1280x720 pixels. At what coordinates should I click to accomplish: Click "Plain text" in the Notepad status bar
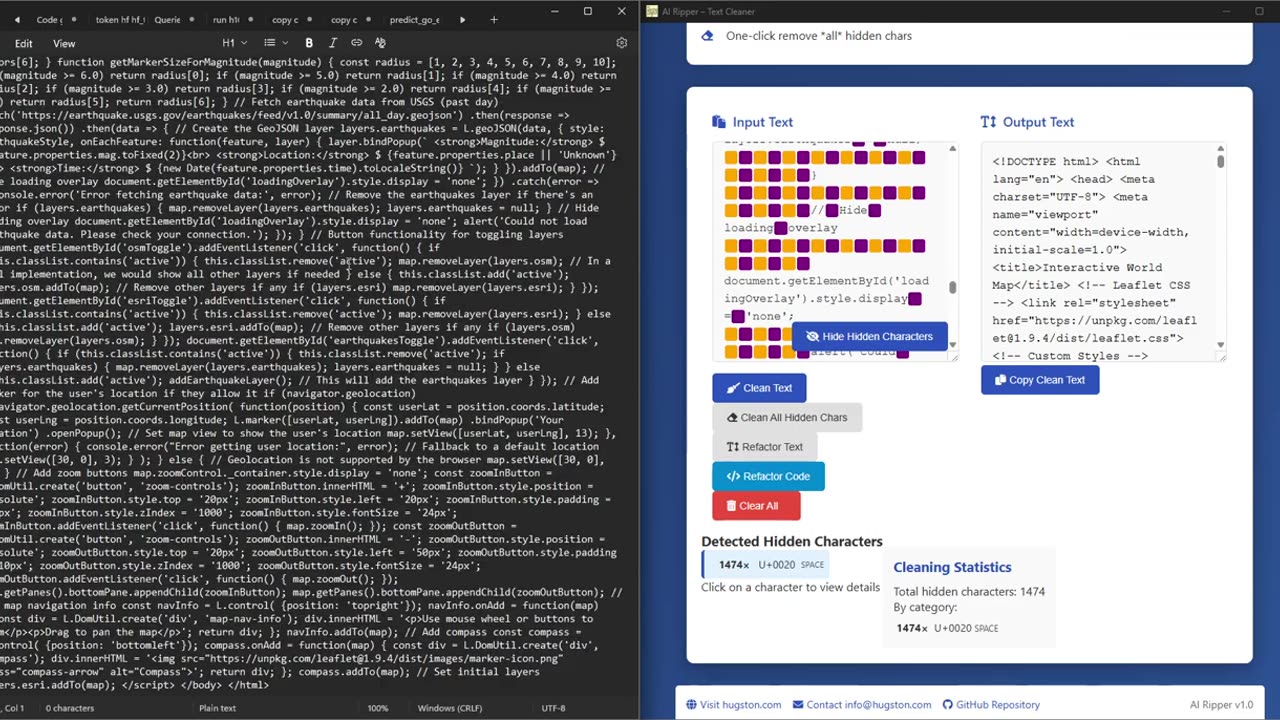pyautogui.click(x=217, y=708)
